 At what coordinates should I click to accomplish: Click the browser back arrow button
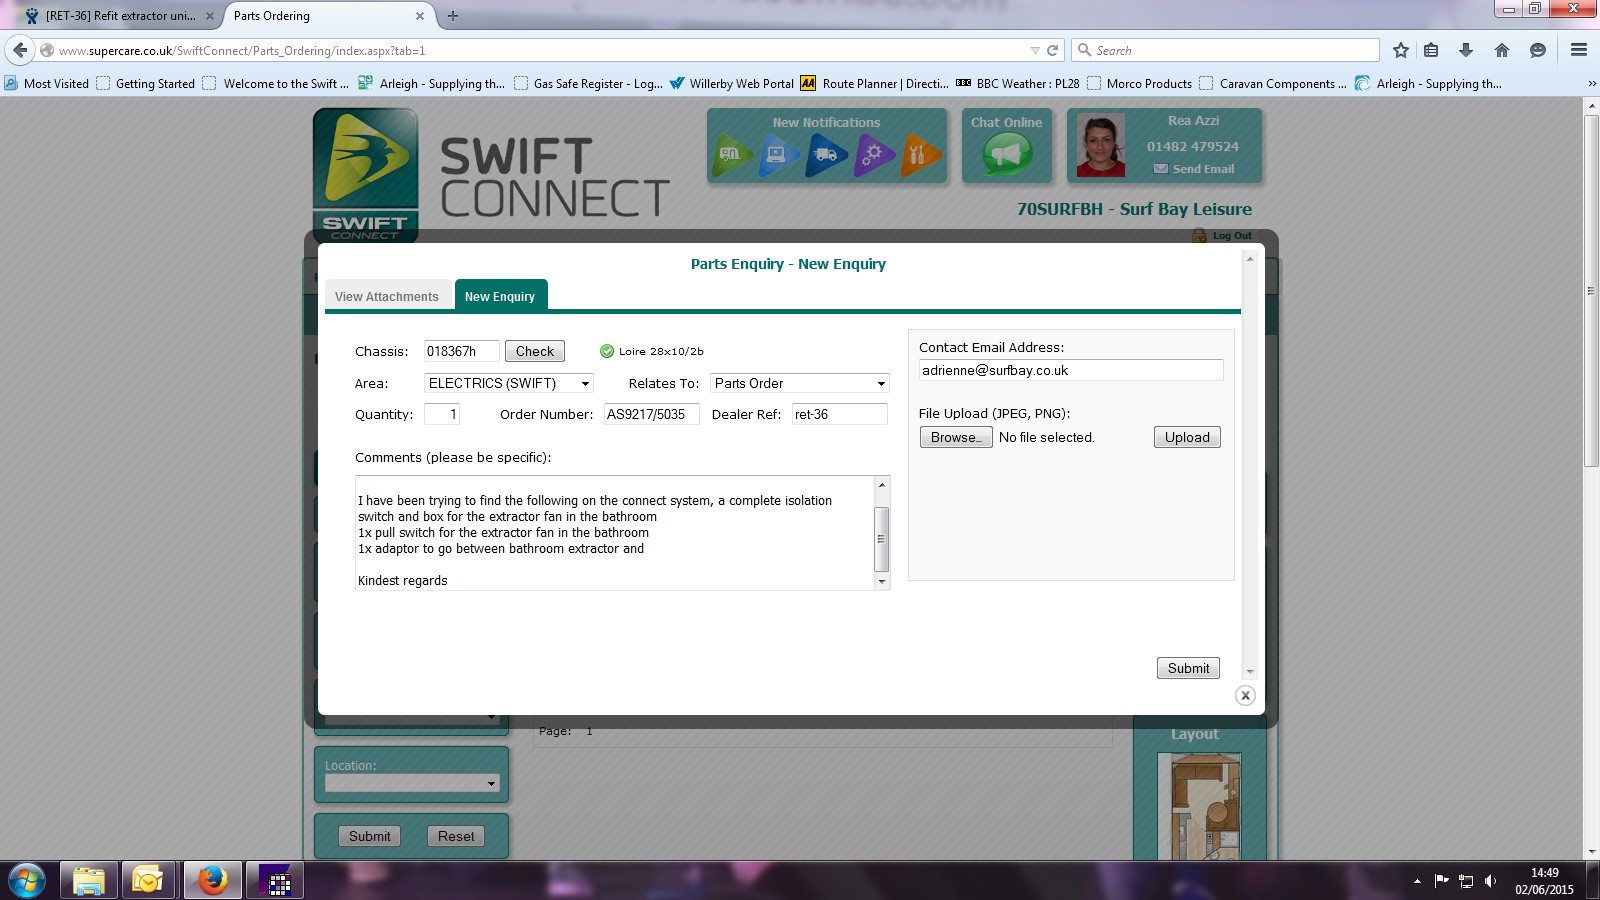coord(20,50)
